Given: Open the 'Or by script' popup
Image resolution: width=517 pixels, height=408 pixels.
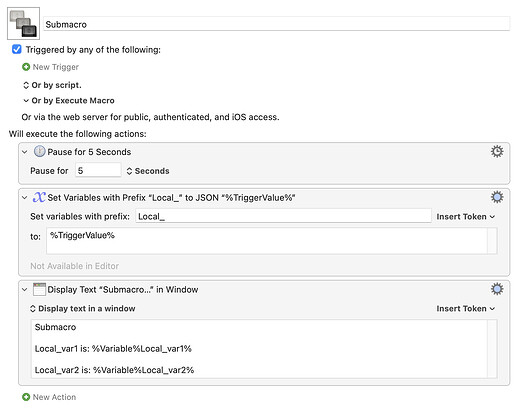Looking at the screenshot, I should (x=52, y=85).
